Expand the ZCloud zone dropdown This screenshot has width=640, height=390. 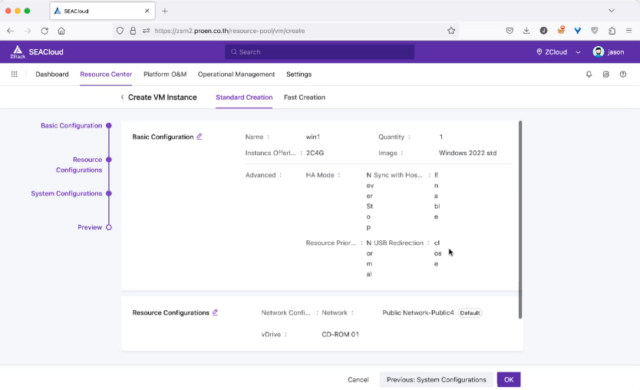(558, 52)
